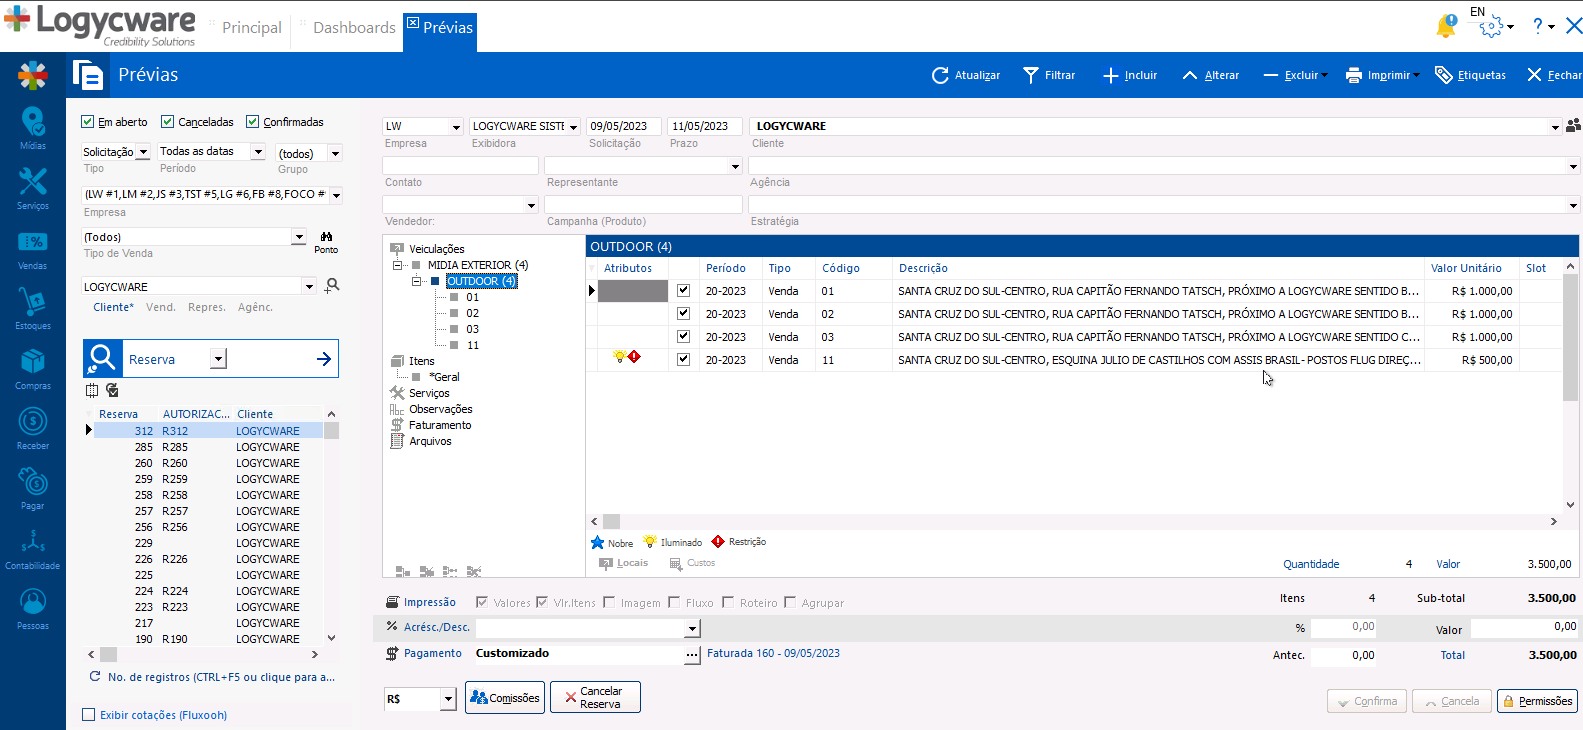Toggle the Imagem print option checkbox
1583x730 pixels.
point(609,602)
